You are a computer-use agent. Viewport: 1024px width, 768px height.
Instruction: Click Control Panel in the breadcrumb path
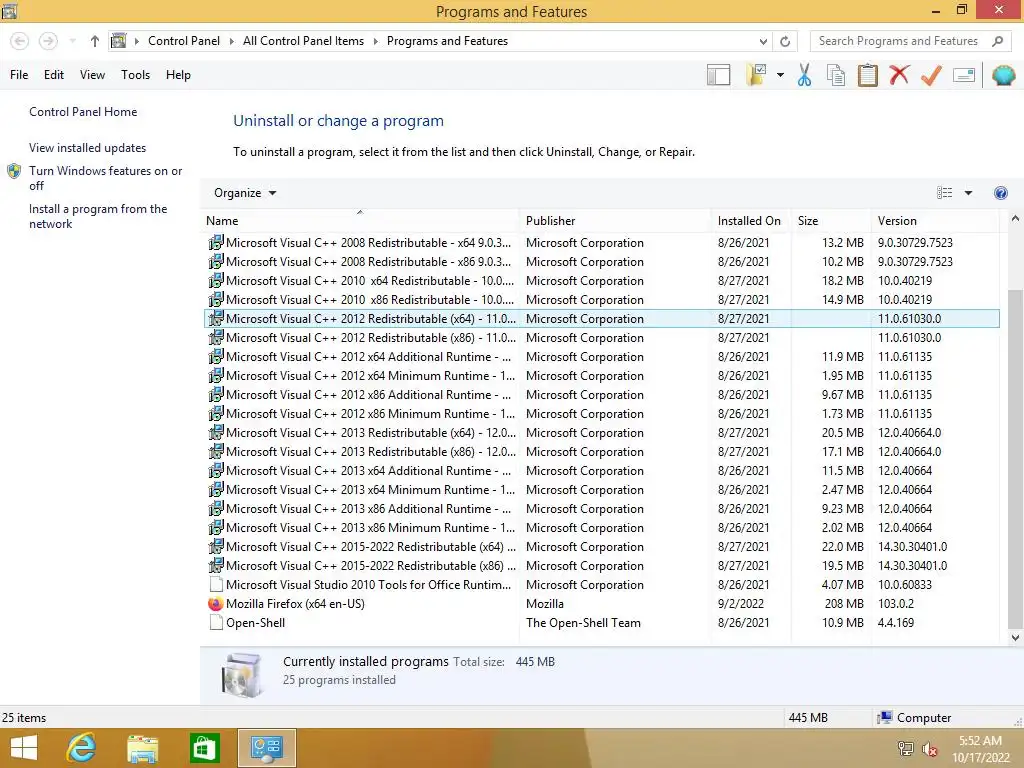coord(184,41)
